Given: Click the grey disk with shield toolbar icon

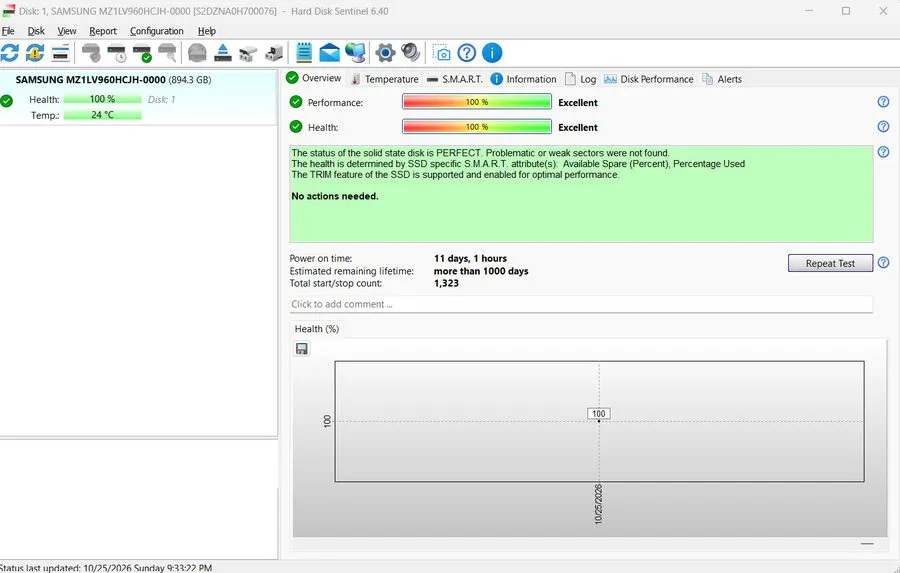Looking at the screenshot, I should click(91, 53).
